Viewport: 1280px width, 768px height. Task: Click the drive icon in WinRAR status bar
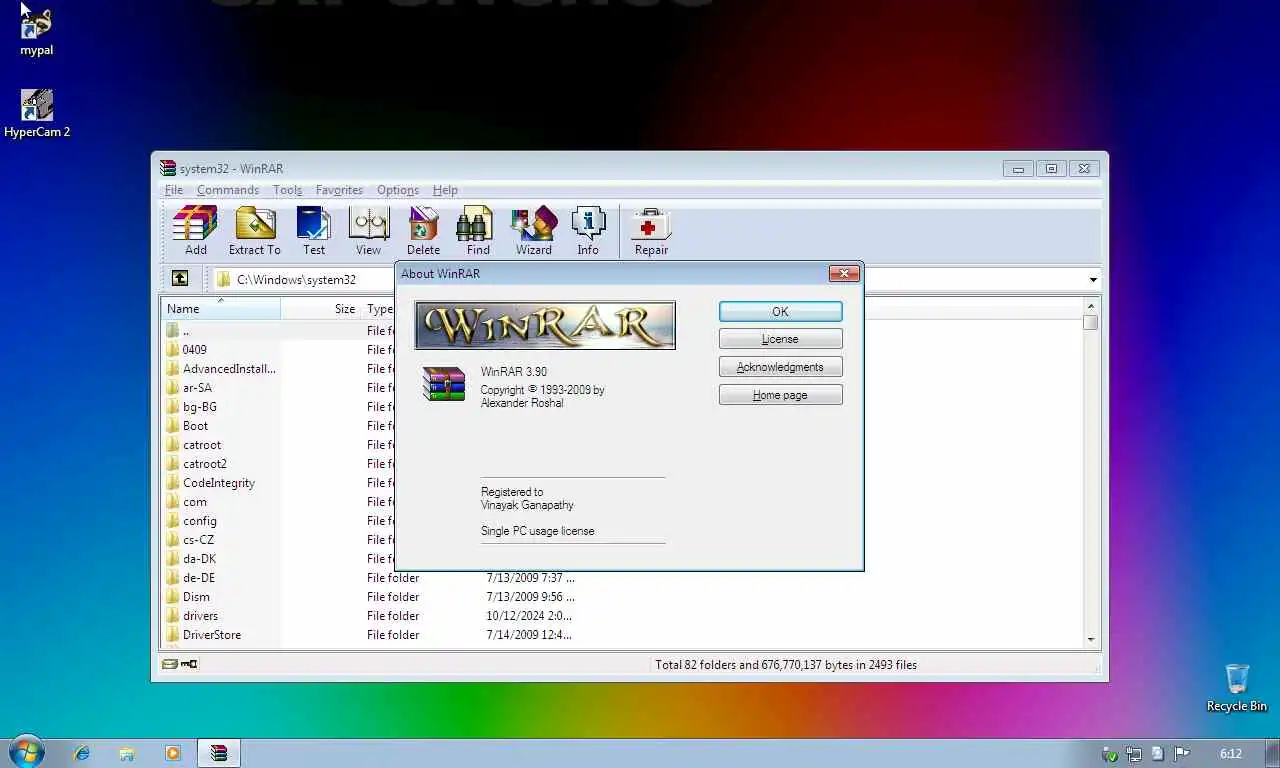(170, 664)
